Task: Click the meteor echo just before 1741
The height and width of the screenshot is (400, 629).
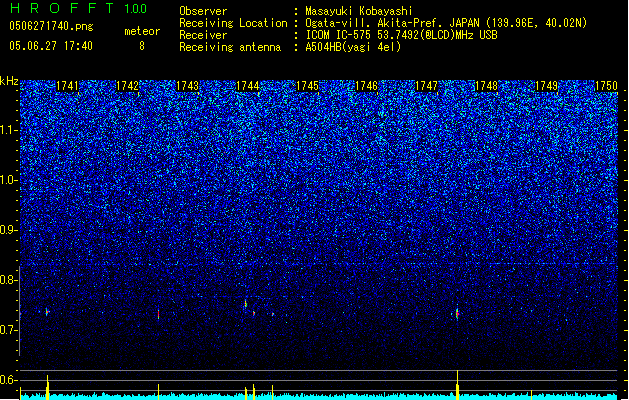Action: 47,312
